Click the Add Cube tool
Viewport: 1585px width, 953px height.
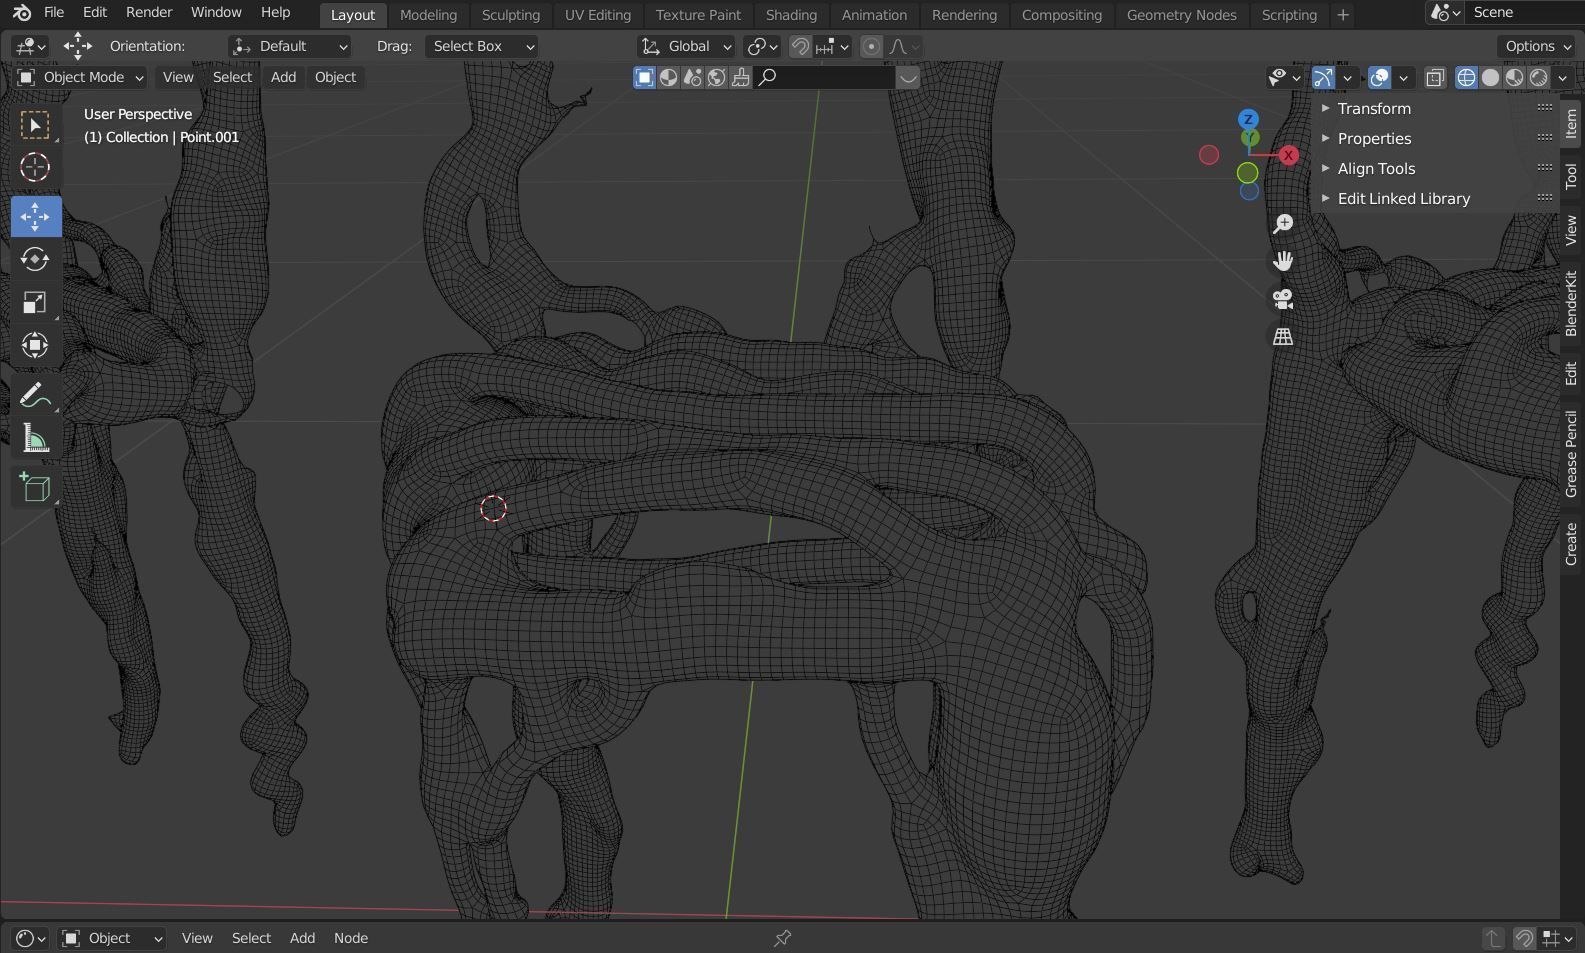pyautogui.click(x=35, y=488)
